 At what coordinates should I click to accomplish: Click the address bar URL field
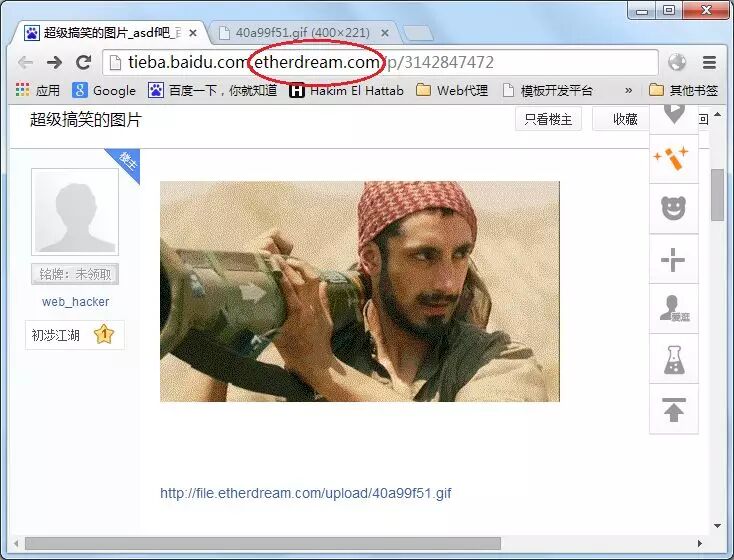[380, 62]
